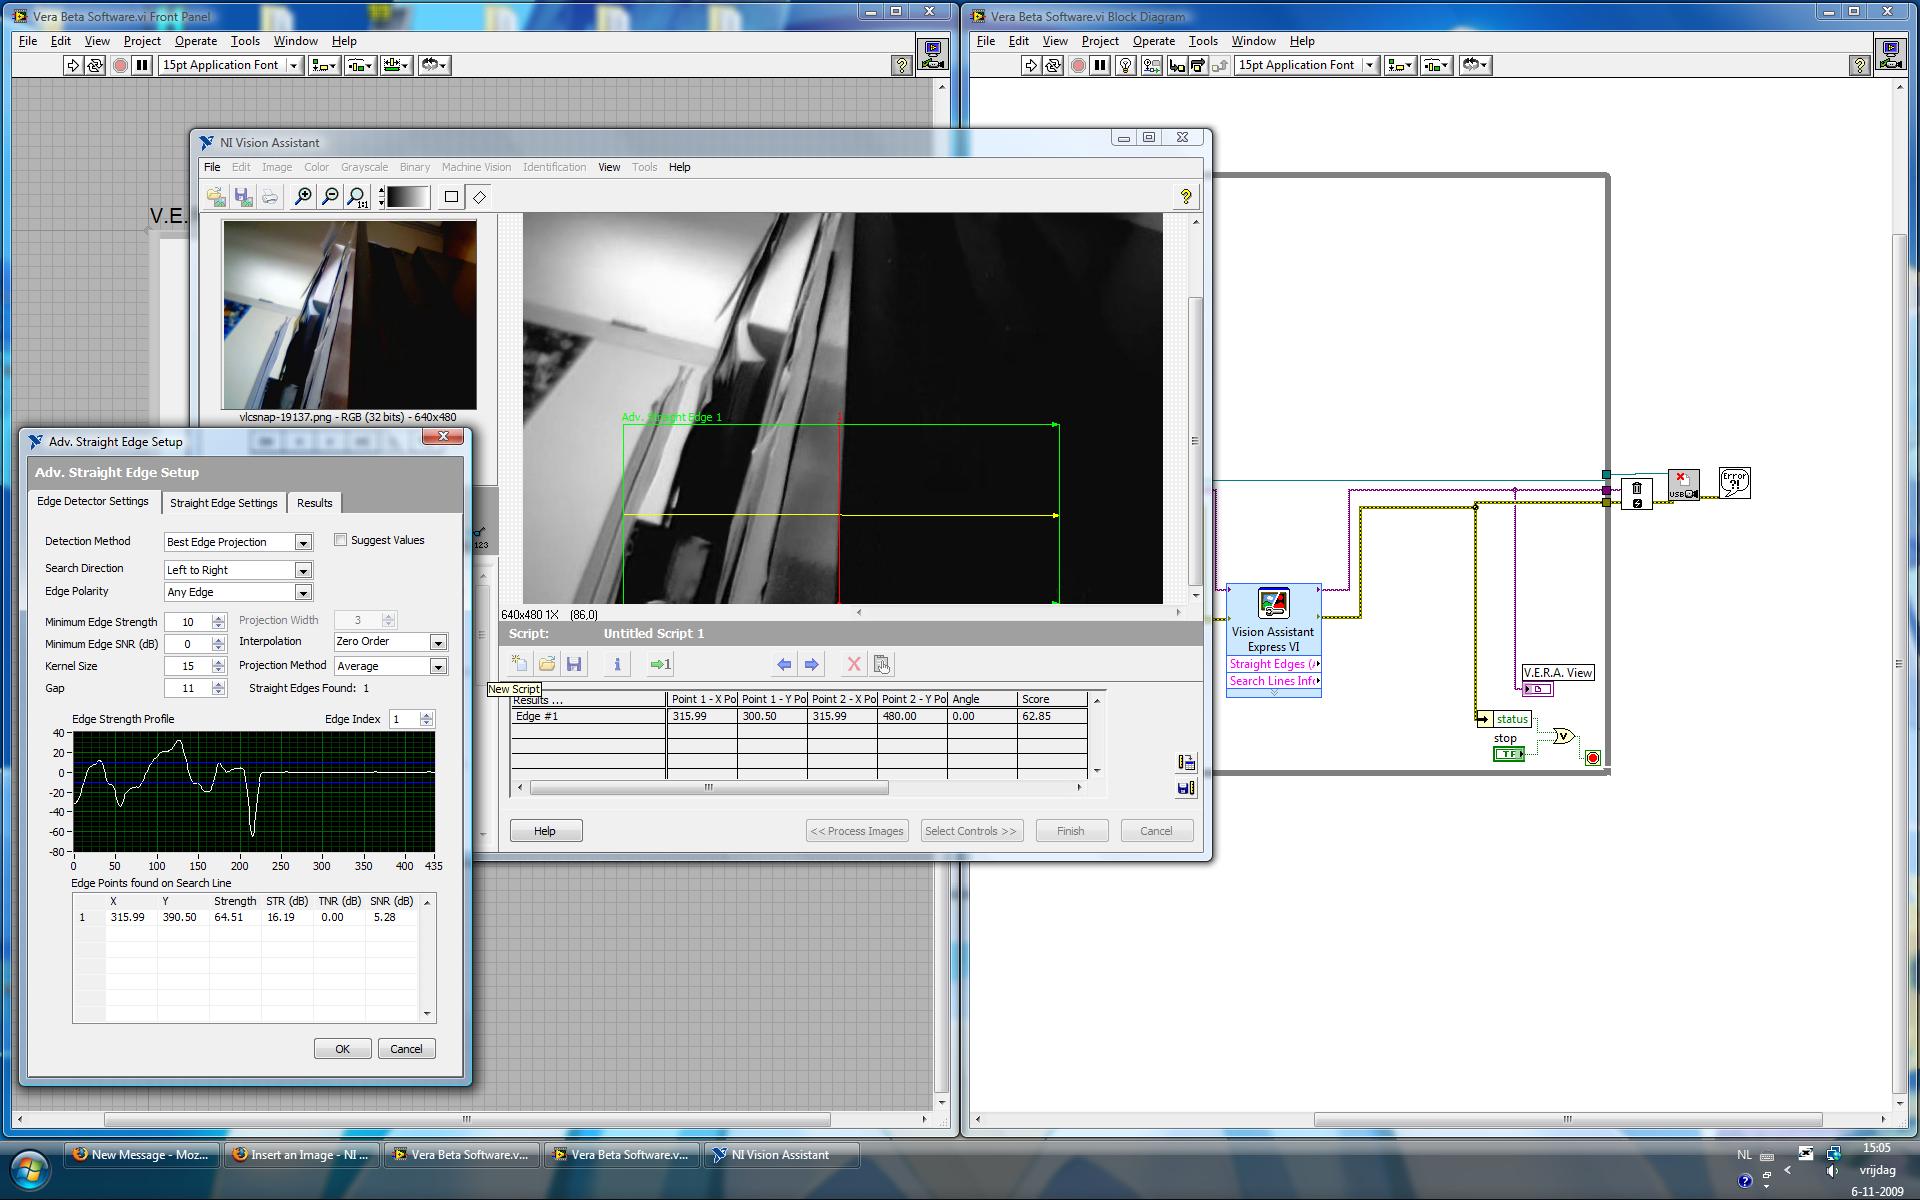The image size is (1920, 1200).
Task: Switch to Results tab
Action: click(x=314, y=503)
